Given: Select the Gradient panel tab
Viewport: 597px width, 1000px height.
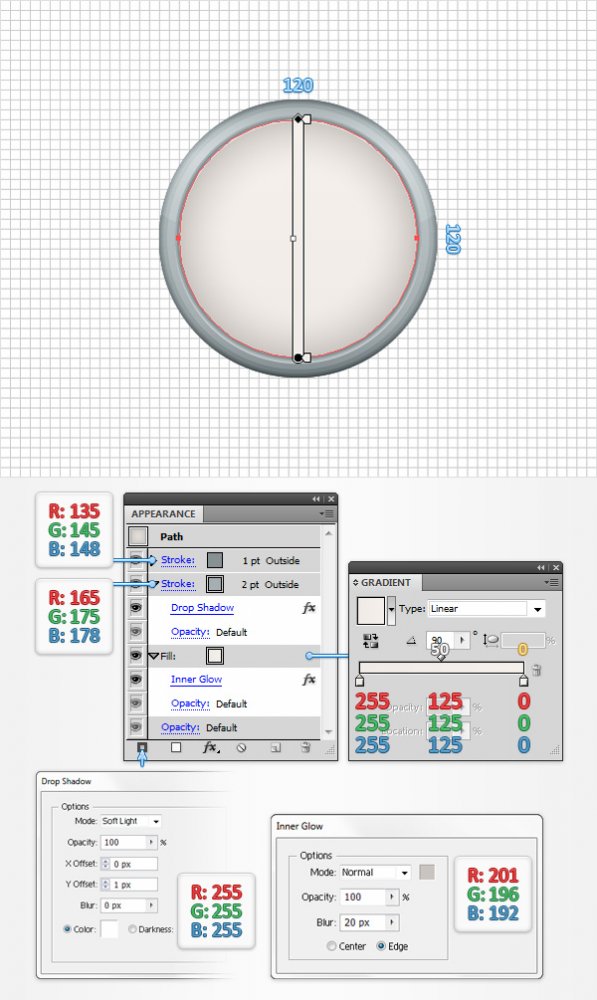Looking at the screenshot, I should (385, 582).
